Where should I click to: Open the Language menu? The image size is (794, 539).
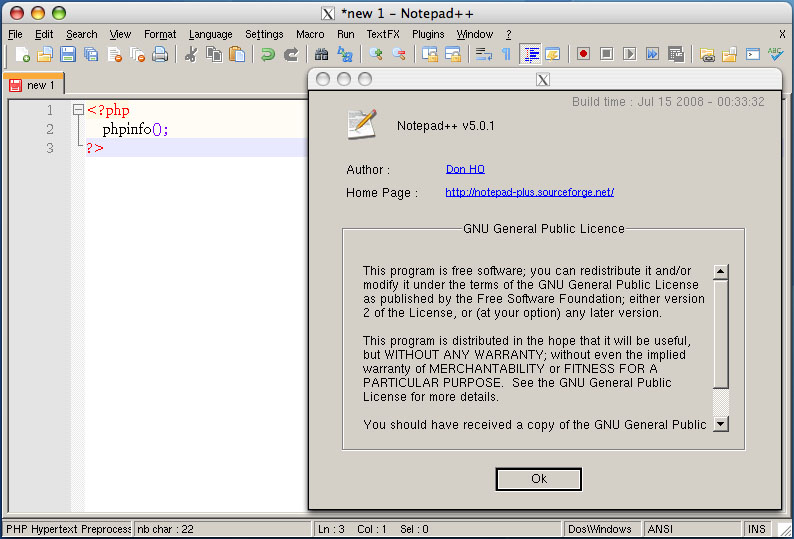tap(210, 34)
